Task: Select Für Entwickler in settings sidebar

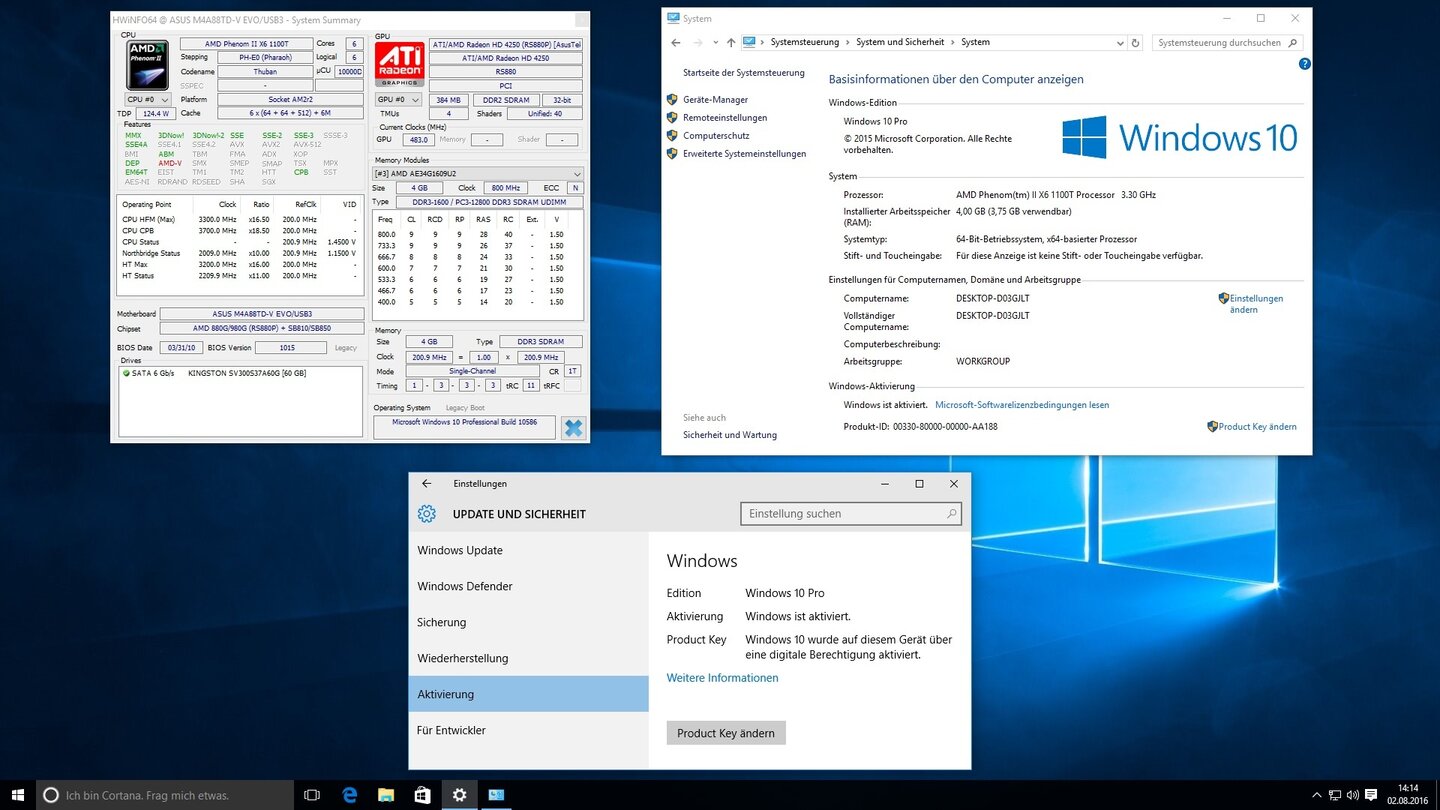Action: click(x=529, y=730)
